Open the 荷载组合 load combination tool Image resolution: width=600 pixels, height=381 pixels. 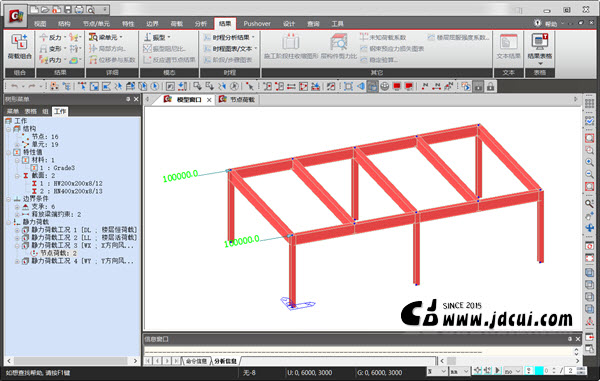(20, 47)
